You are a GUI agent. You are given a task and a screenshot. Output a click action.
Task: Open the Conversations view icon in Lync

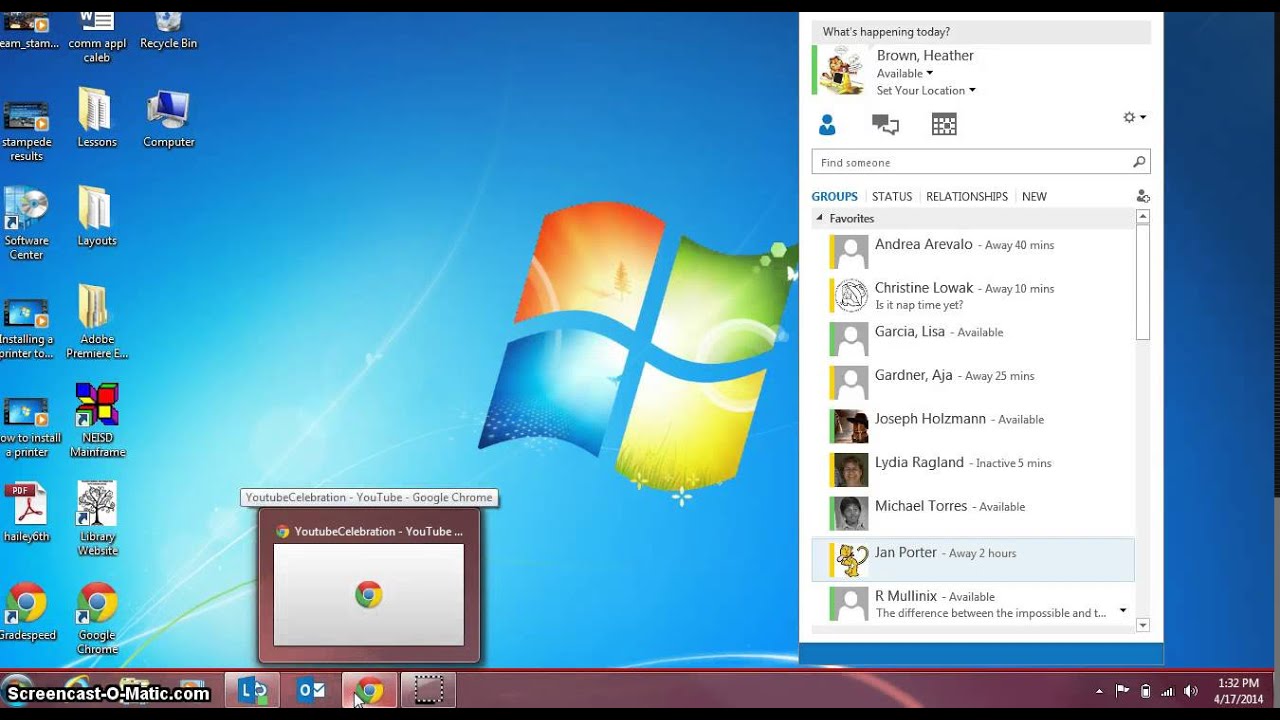coord(885,125)
